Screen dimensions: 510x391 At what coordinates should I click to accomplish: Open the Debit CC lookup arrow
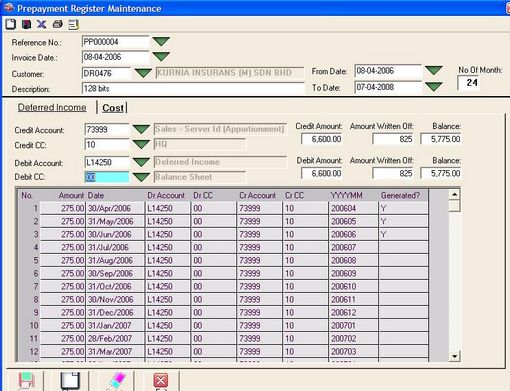(x=141, y=177)
